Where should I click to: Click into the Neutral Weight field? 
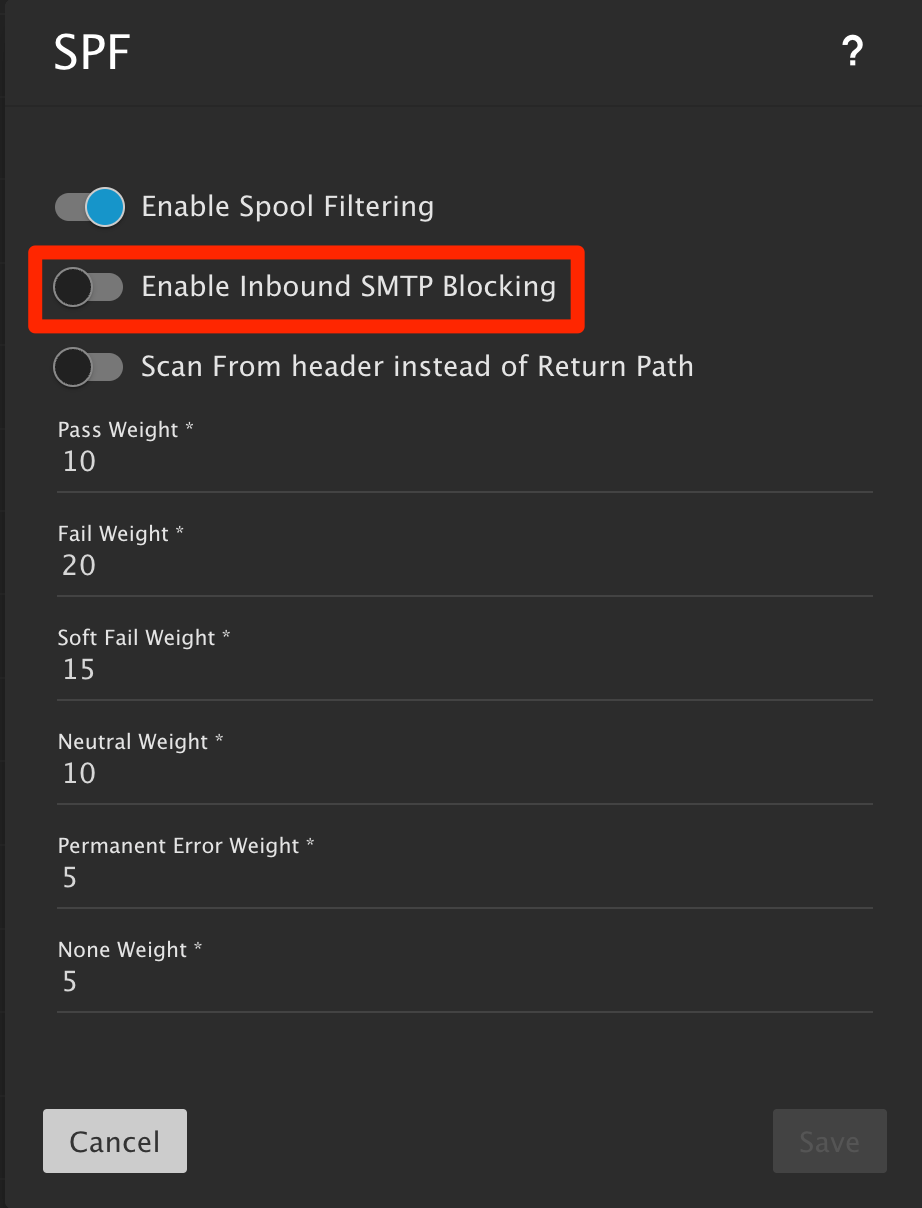[464, 774]
